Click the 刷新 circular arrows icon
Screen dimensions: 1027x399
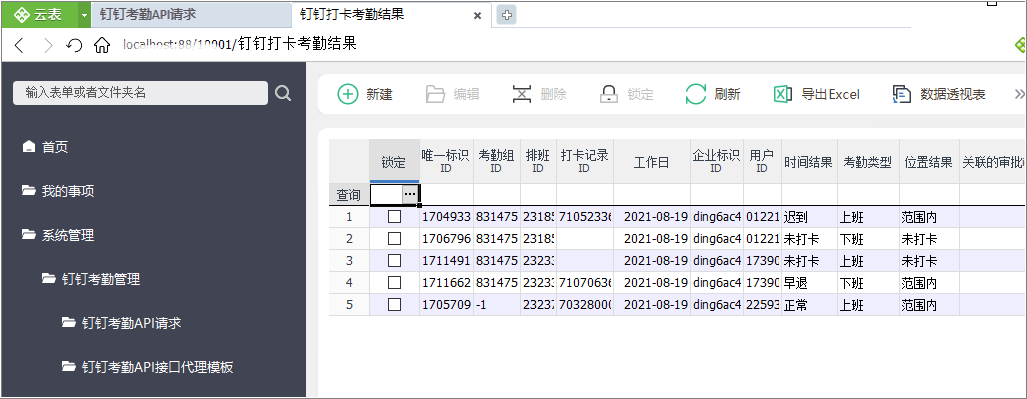click(696, 94)
